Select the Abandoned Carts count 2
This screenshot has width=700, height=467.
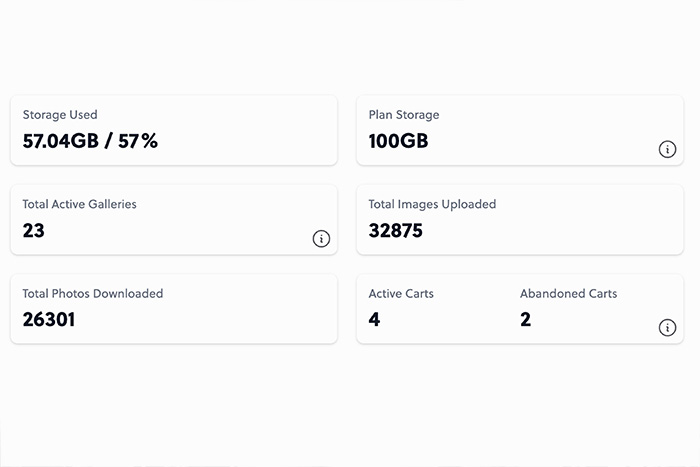[x=526, y=320]
